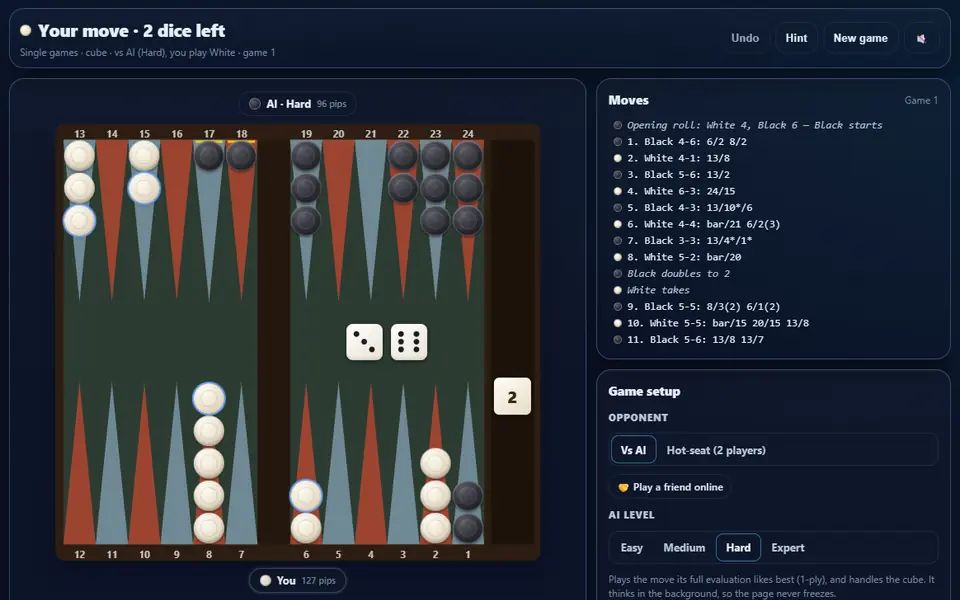Click empty point 10 triangle

click(x=144, y=464)
